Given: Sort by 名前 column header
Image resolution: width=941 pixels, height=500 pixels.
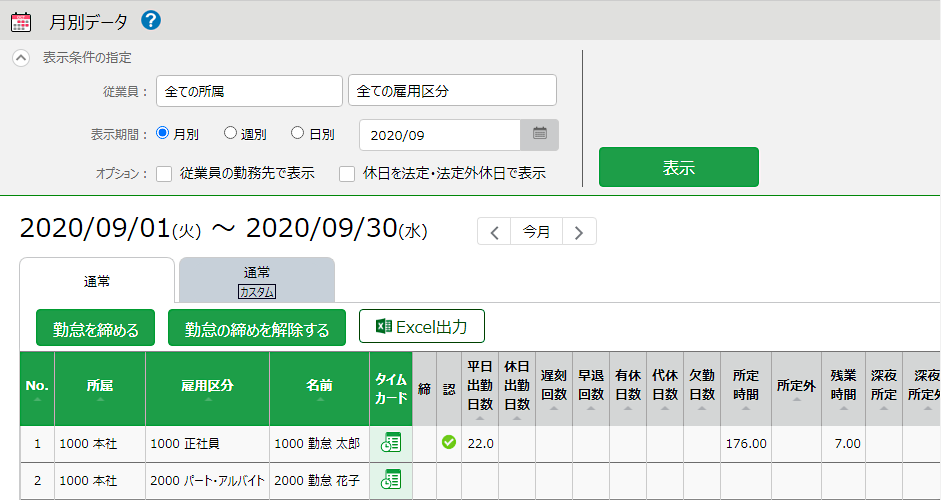Looking at the screenshot, I should pos(320,389).
